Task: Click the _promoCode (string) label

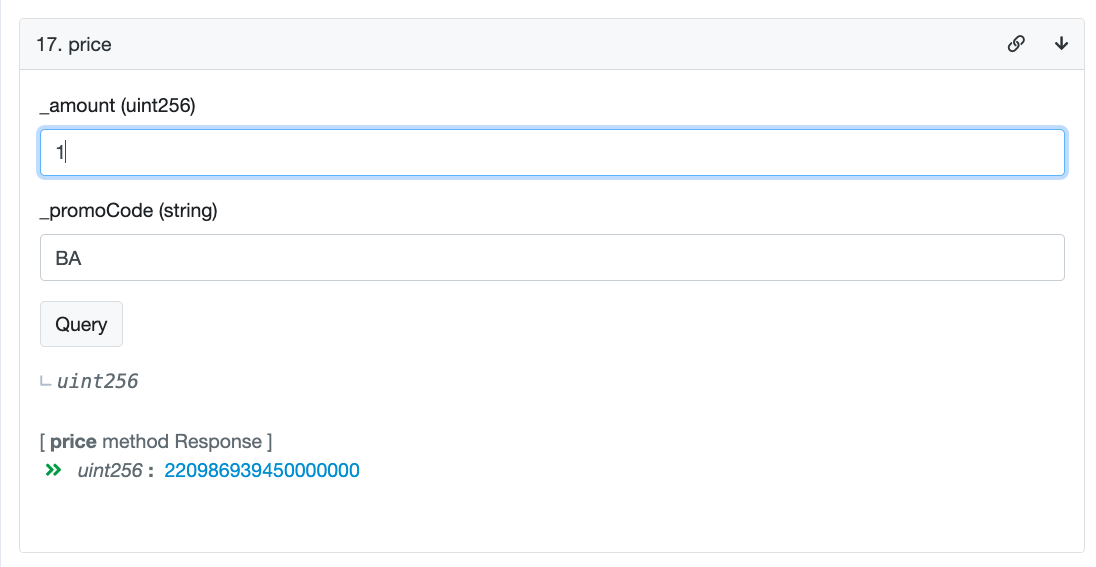Action: pyautogui.click(x=128, y=211)
